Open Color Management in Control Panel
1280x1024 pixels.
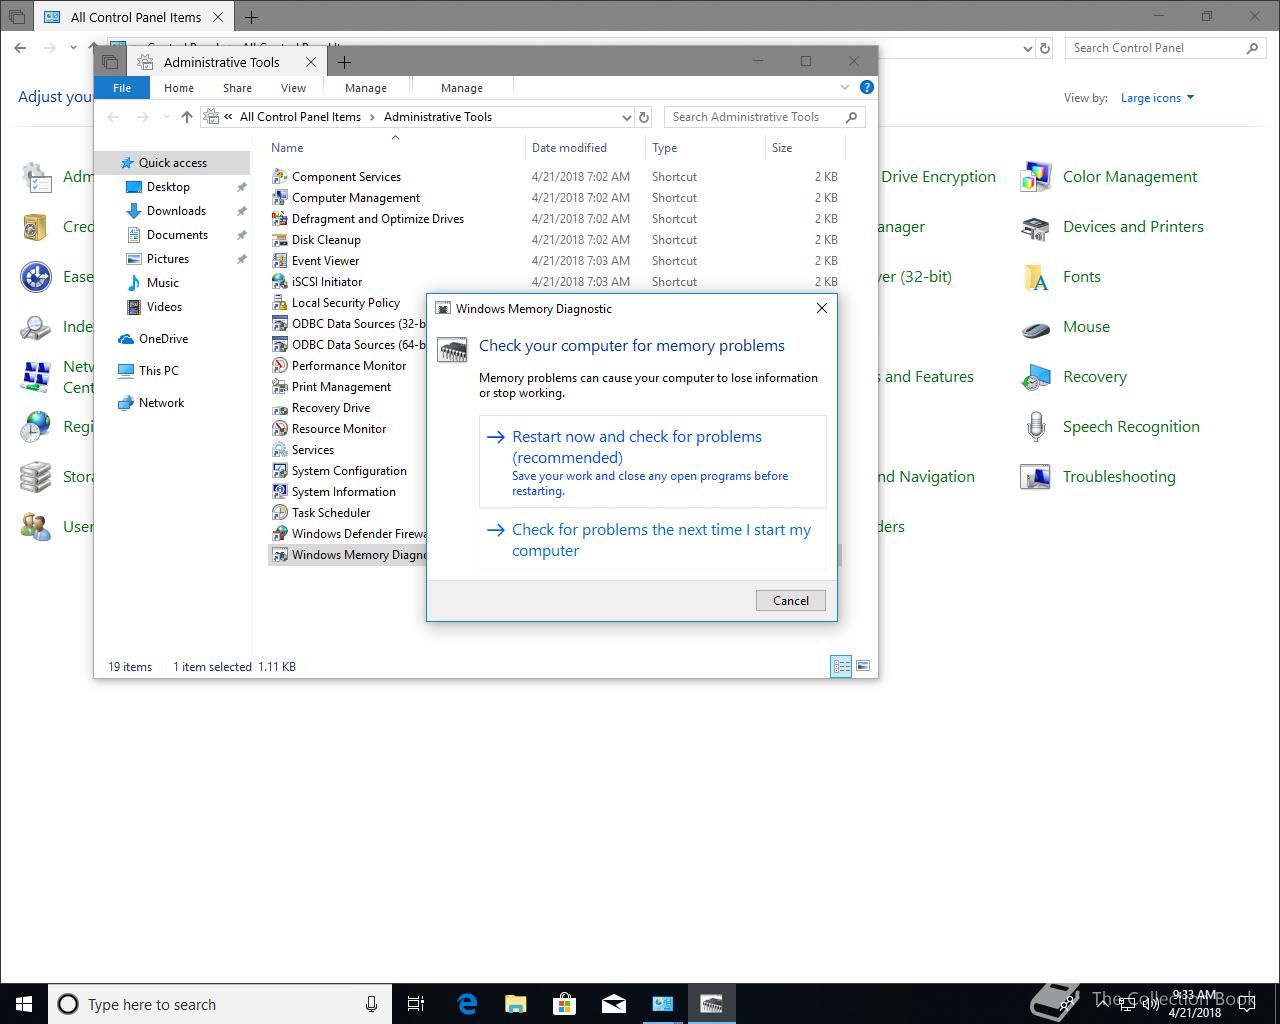[x=1109, y=177]
